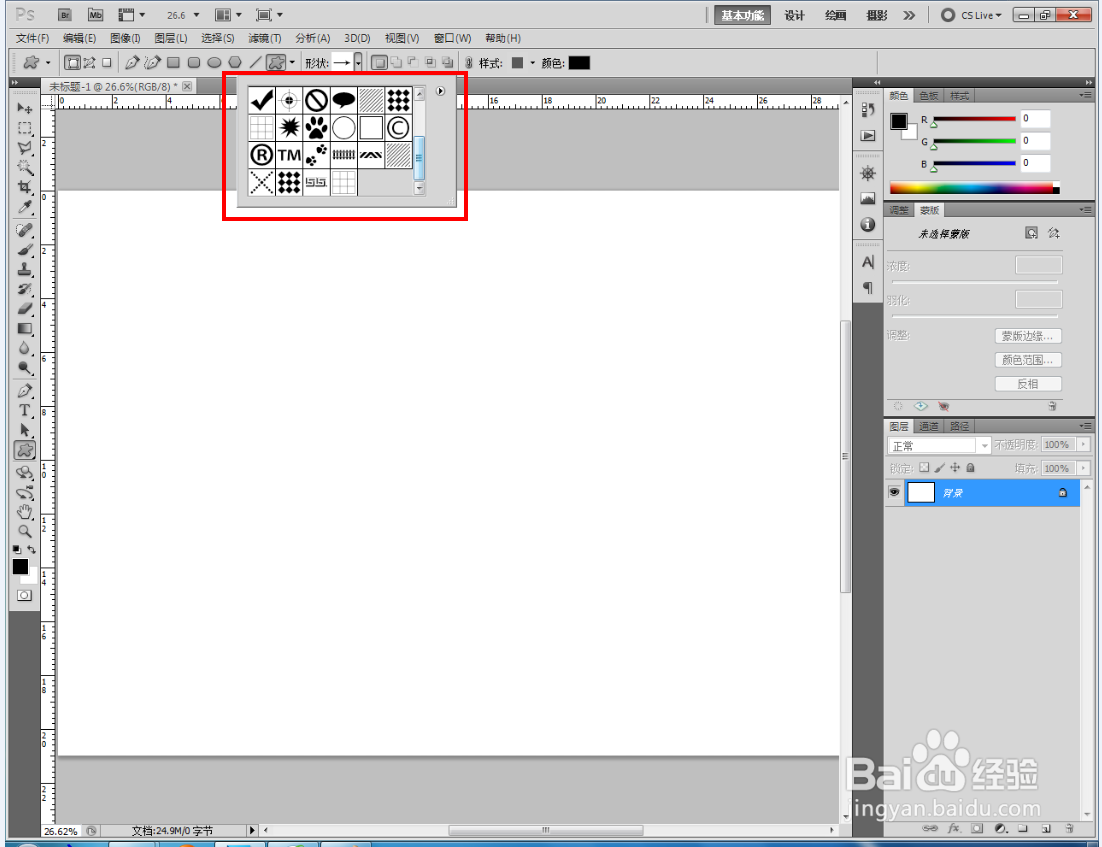Toggle lock transparent pixels
1102x847 pixels.
(x=924, y=467)
